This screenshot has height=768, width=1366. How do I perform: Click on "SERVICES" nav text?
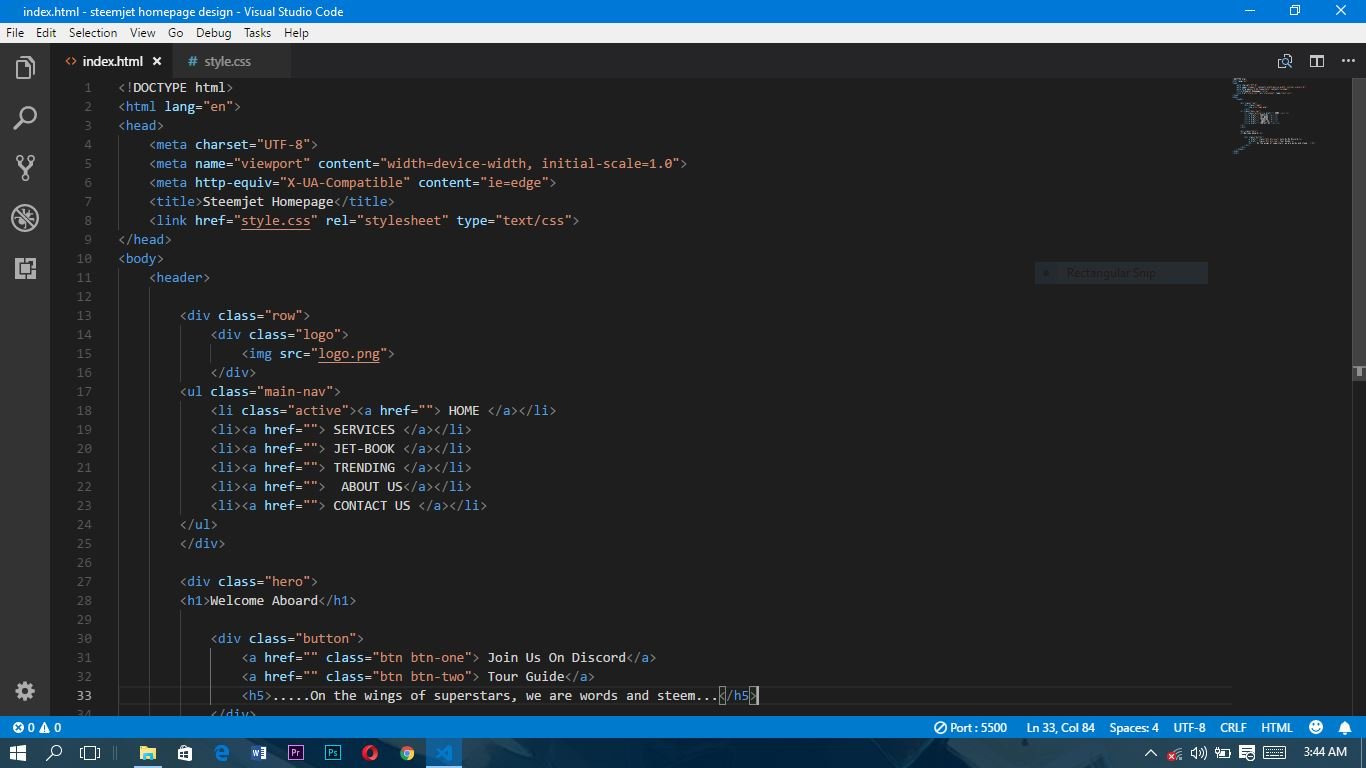click(x=364, y=429)
